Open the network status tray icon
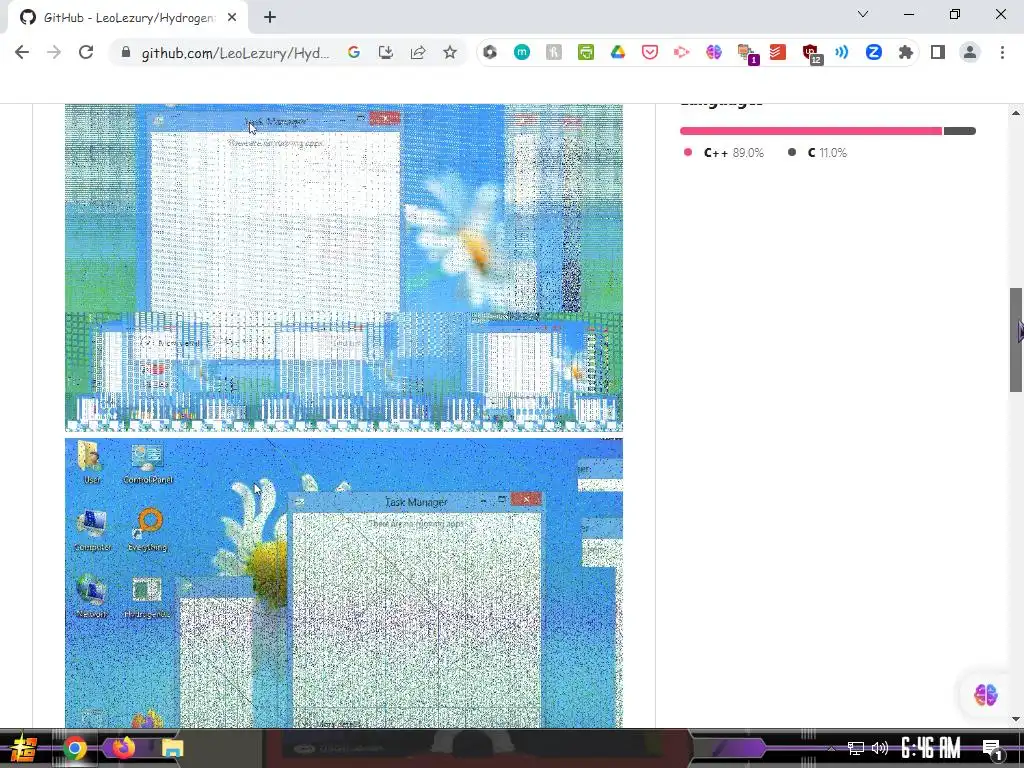This screenshot has height=768, width=1024. [856, 748]
